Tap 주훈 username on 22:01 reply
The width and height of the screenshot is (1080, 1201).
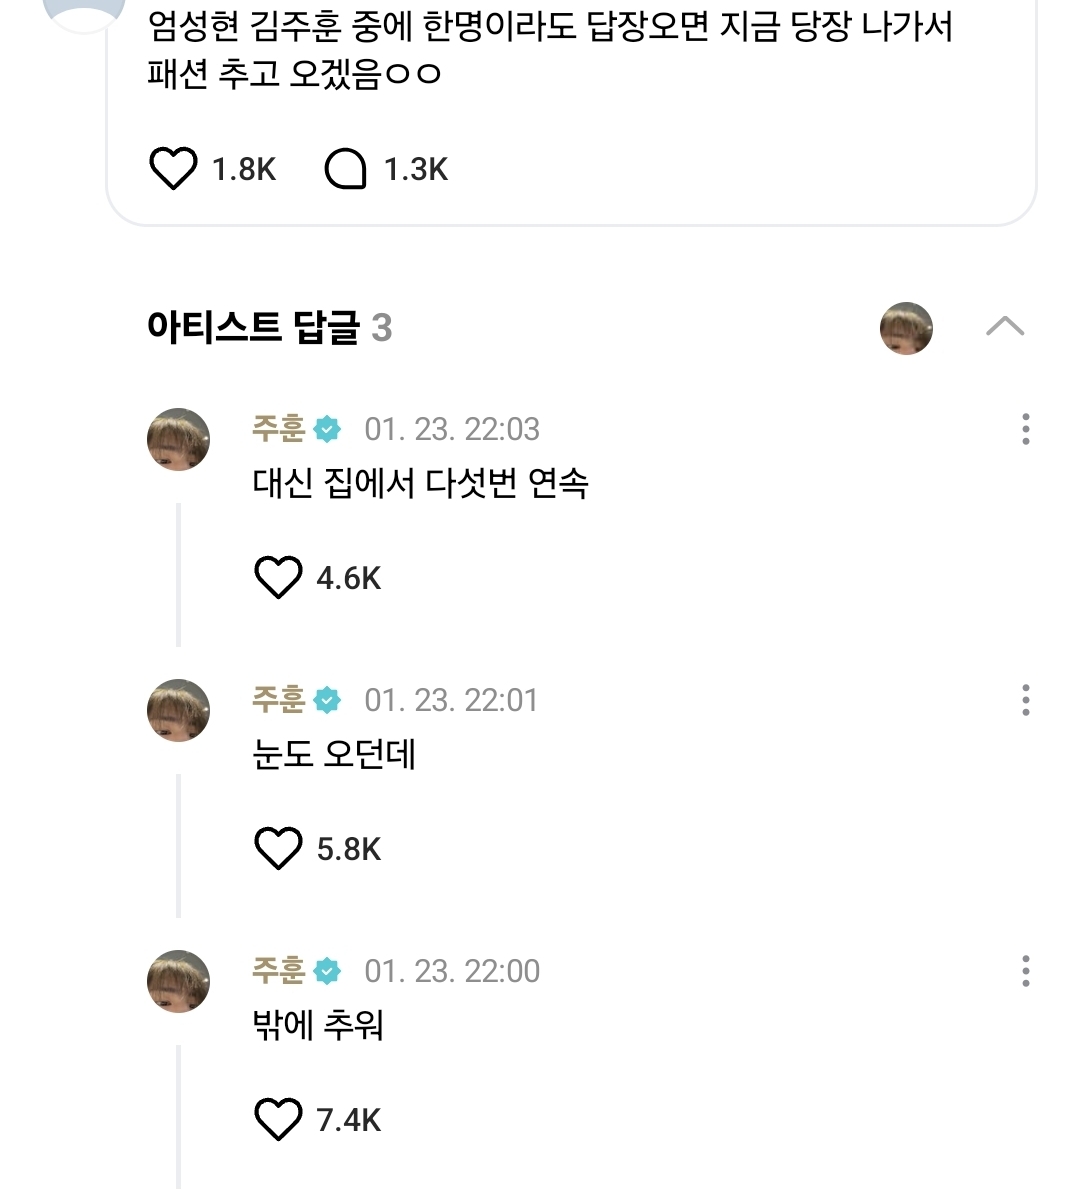[278, 700]
